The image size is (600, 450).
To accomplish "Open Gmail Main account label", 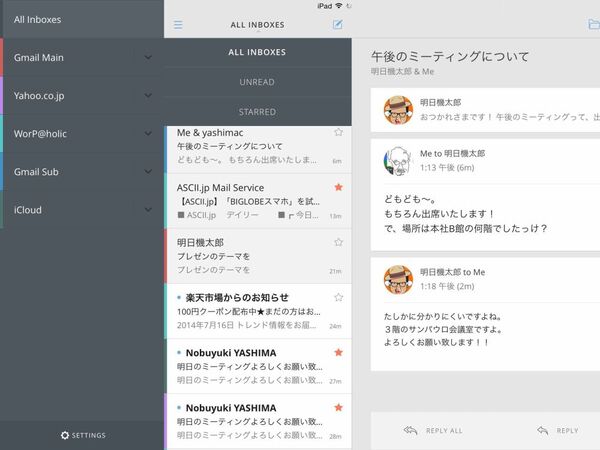I will click(39, 57).
